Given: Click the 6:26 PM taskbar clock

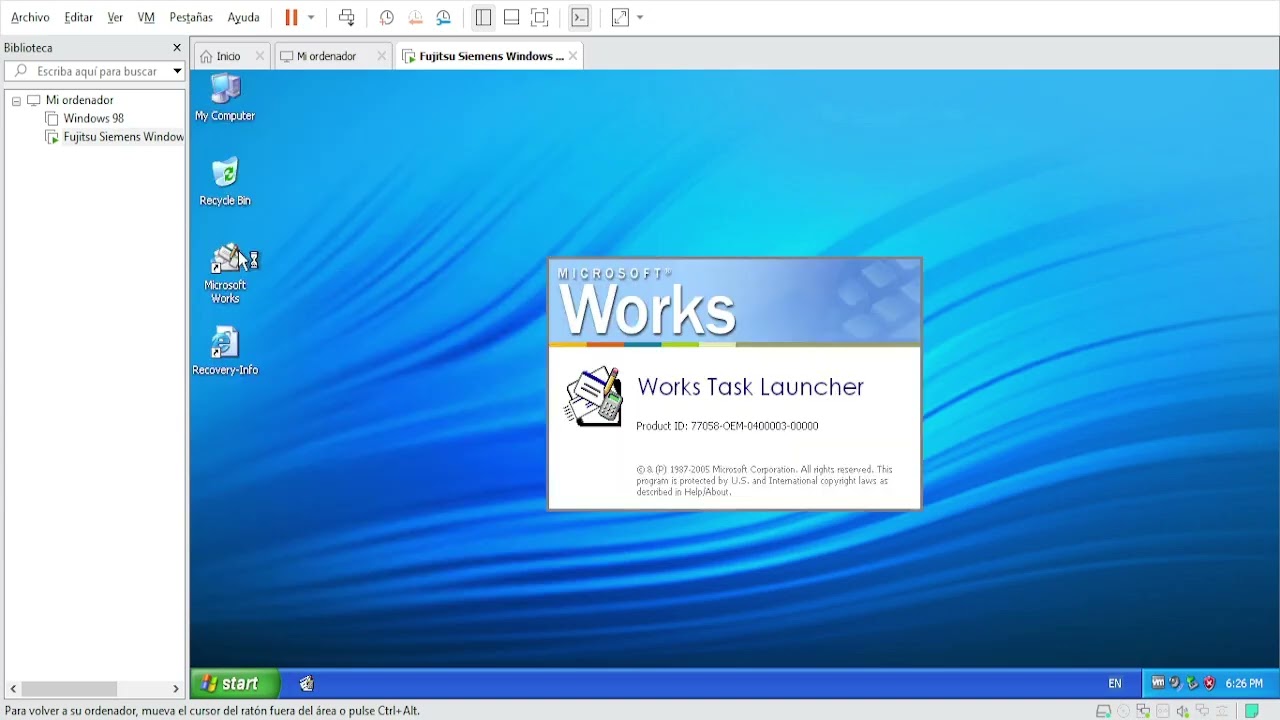Looking at the screenshot, I should pyautogui.click(x=1244, y=684).
